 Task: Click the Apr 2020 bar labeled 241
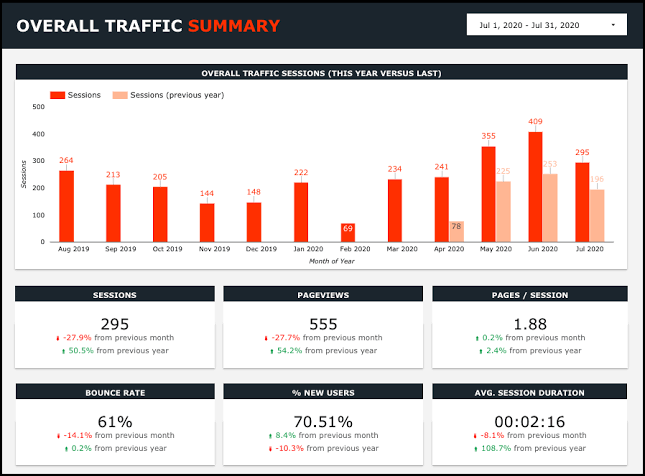pos(441,209)
